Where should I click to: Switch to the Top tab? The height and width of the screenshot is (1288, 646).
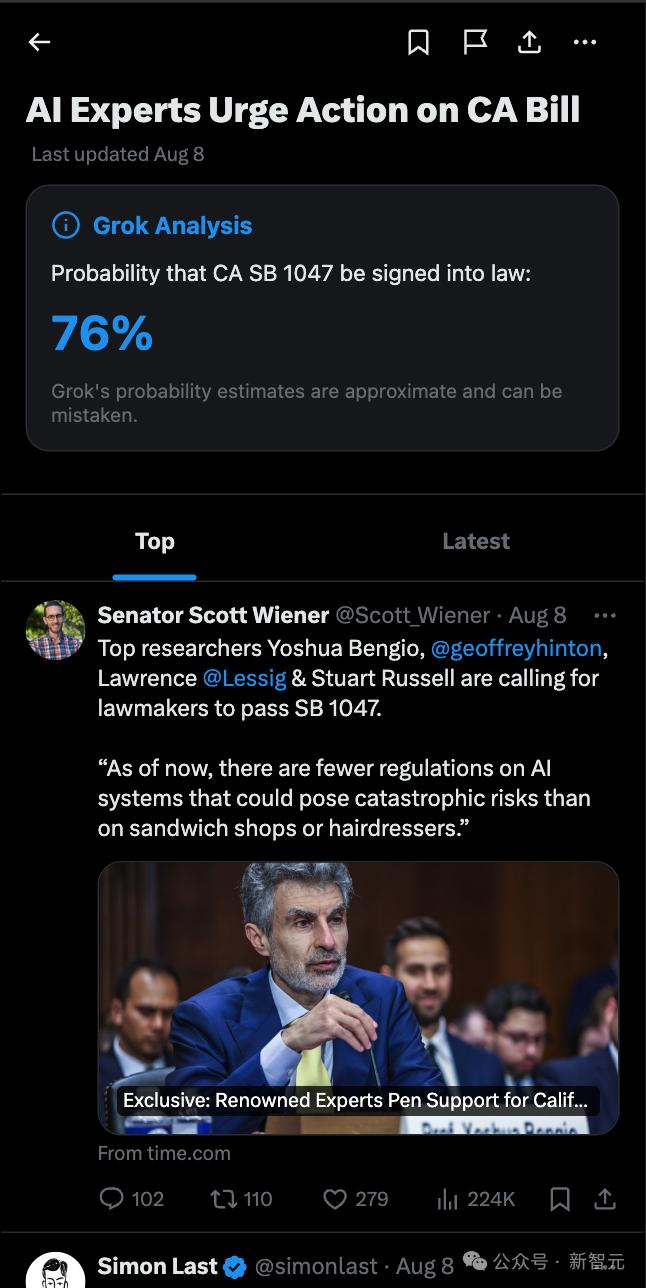pos(154,542)
